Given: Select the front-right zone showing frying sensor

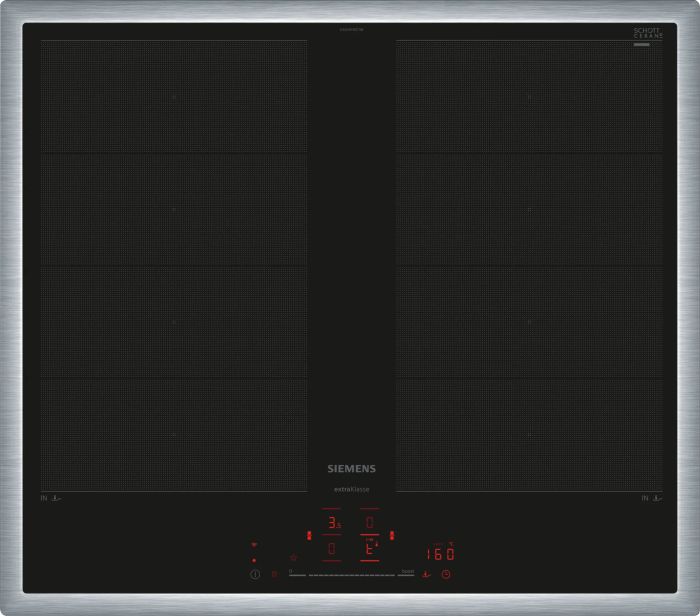Looking at the screenshot, I should point(370,549).
